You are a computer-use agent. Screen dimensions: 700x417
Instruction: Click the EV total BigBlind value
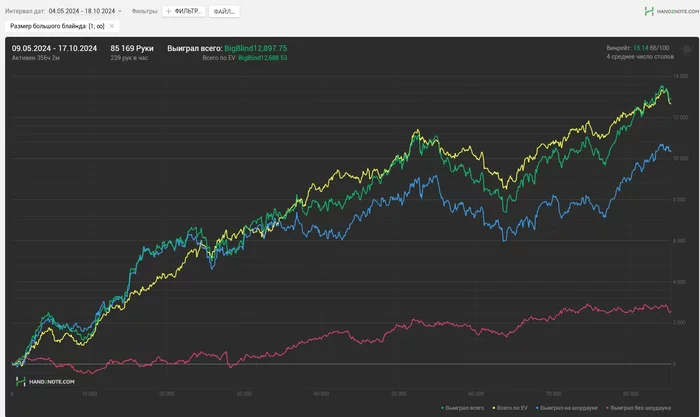coord(263,57)
